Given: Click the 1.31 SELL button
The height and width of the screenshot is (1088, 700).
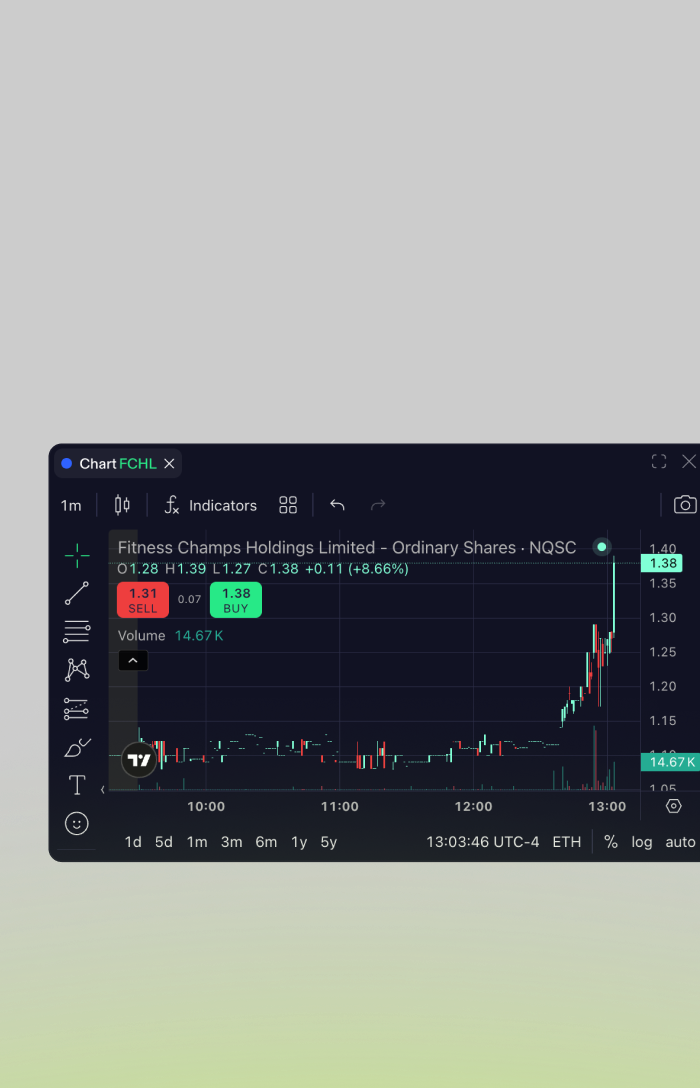Looking at the screenshot, I should pos(143,600).
